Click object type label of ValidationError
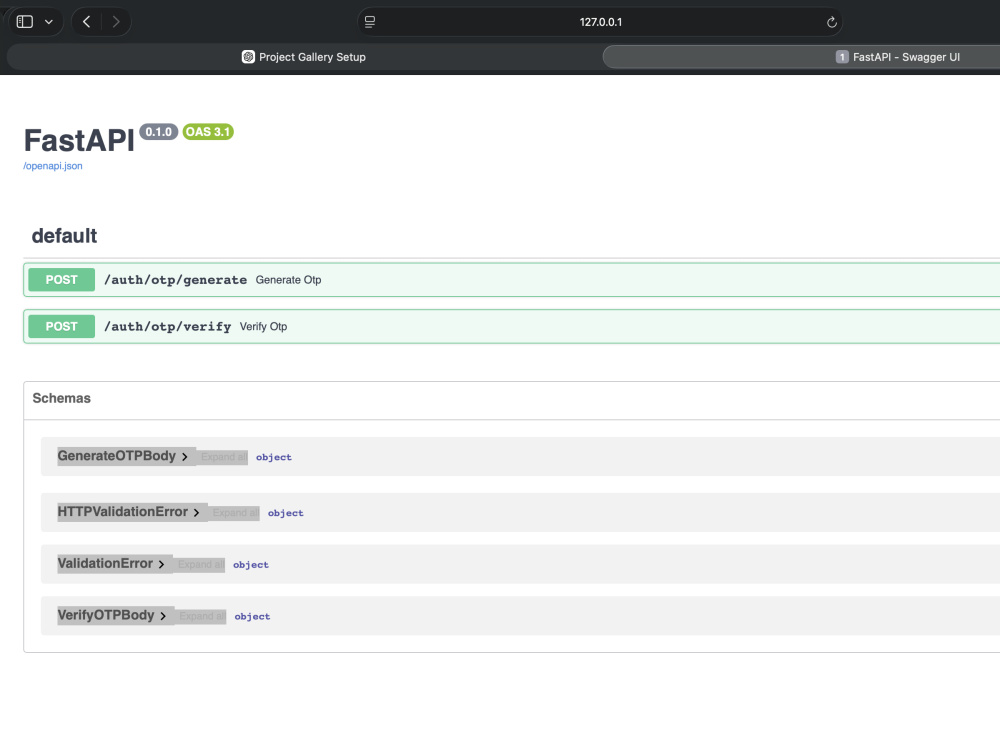 coord(251,564)
